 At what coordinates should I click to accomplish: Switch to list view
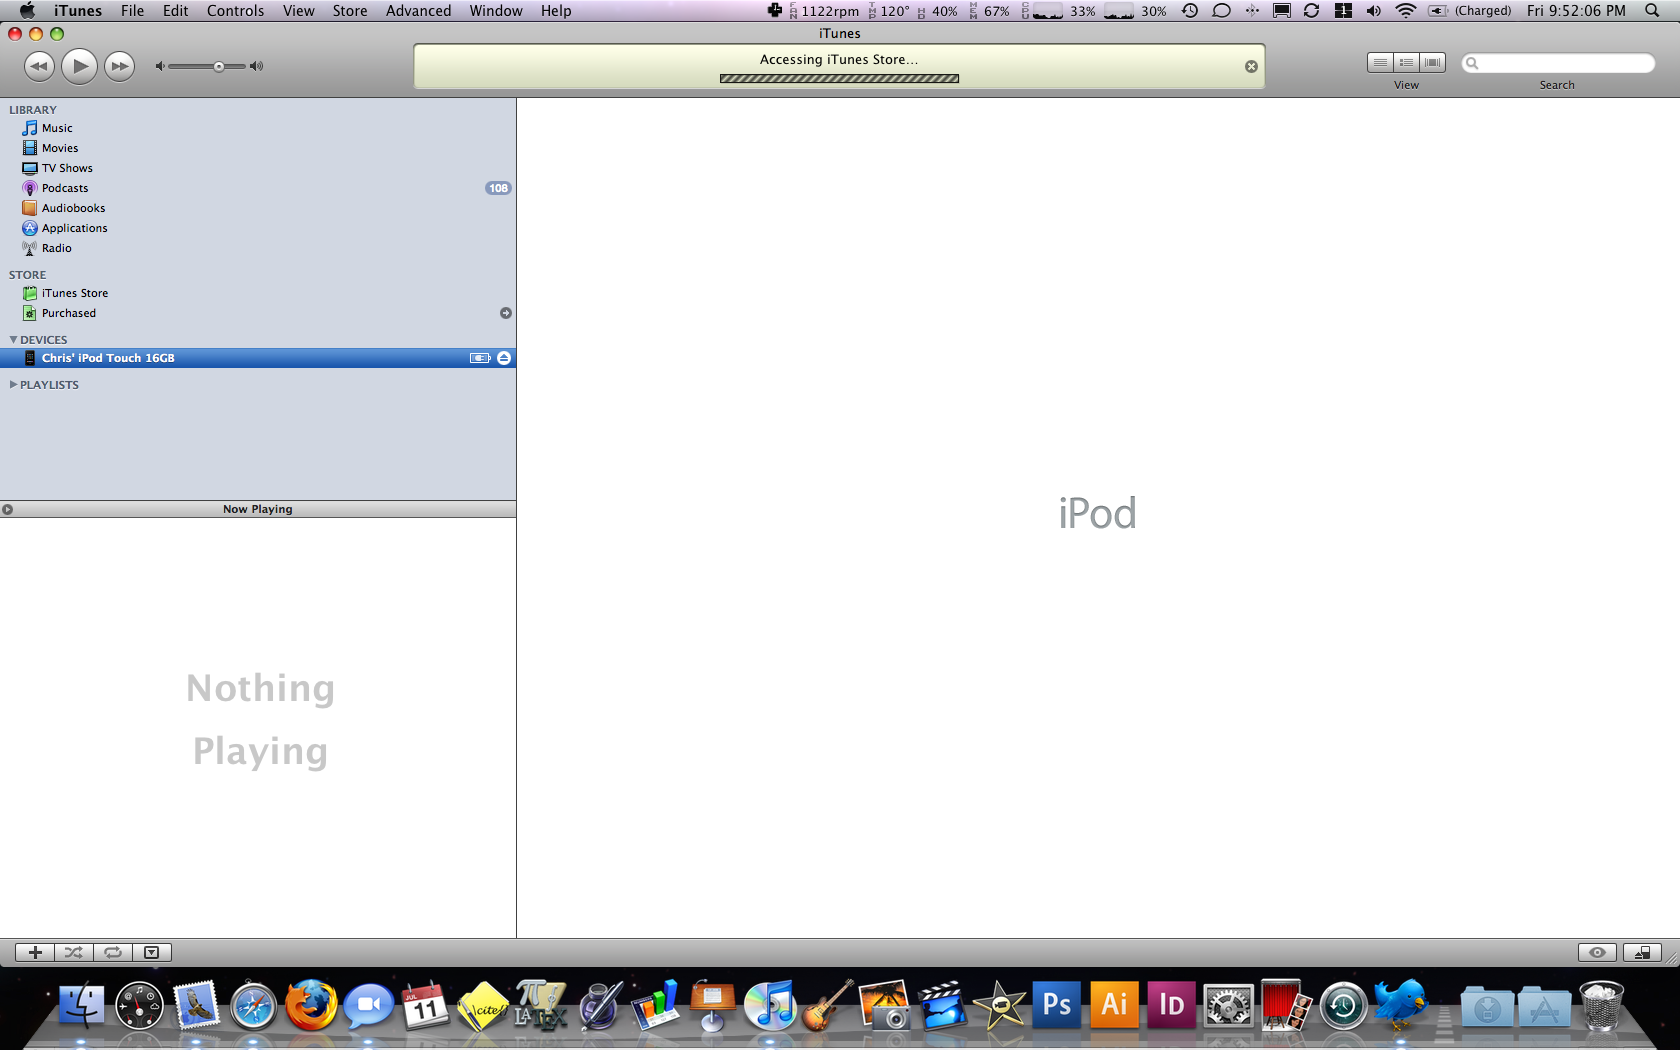[x=1380, y=63]
